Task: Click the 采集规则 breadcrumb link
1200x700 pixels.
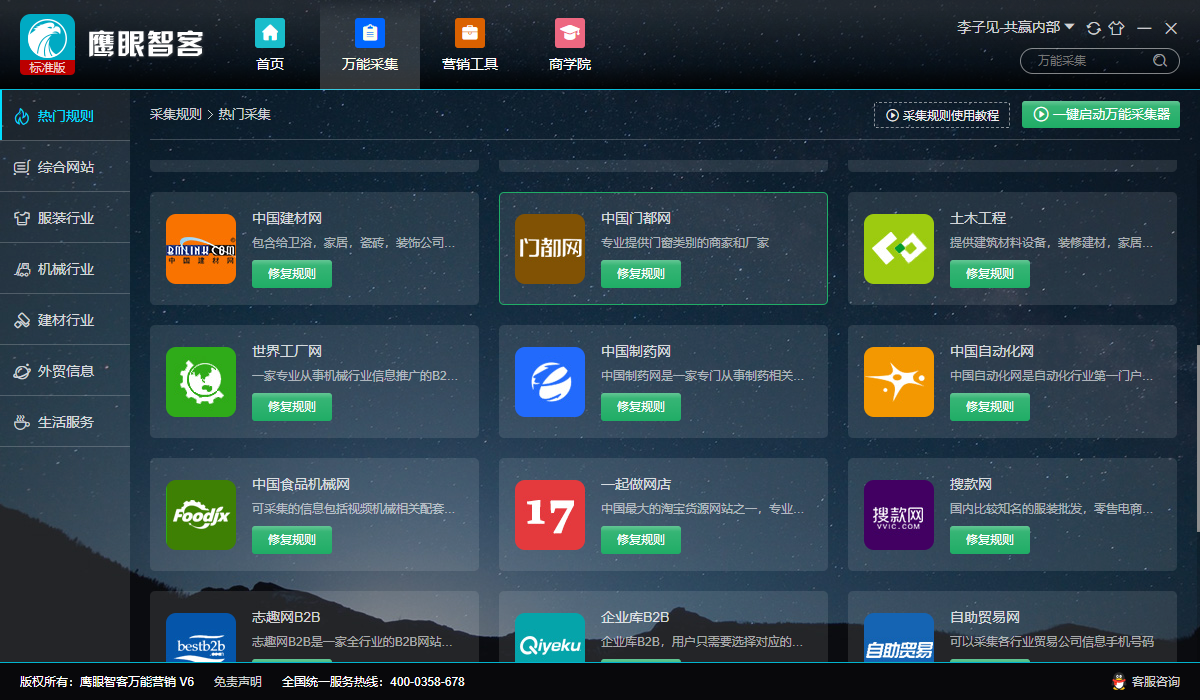Action: 176,114
